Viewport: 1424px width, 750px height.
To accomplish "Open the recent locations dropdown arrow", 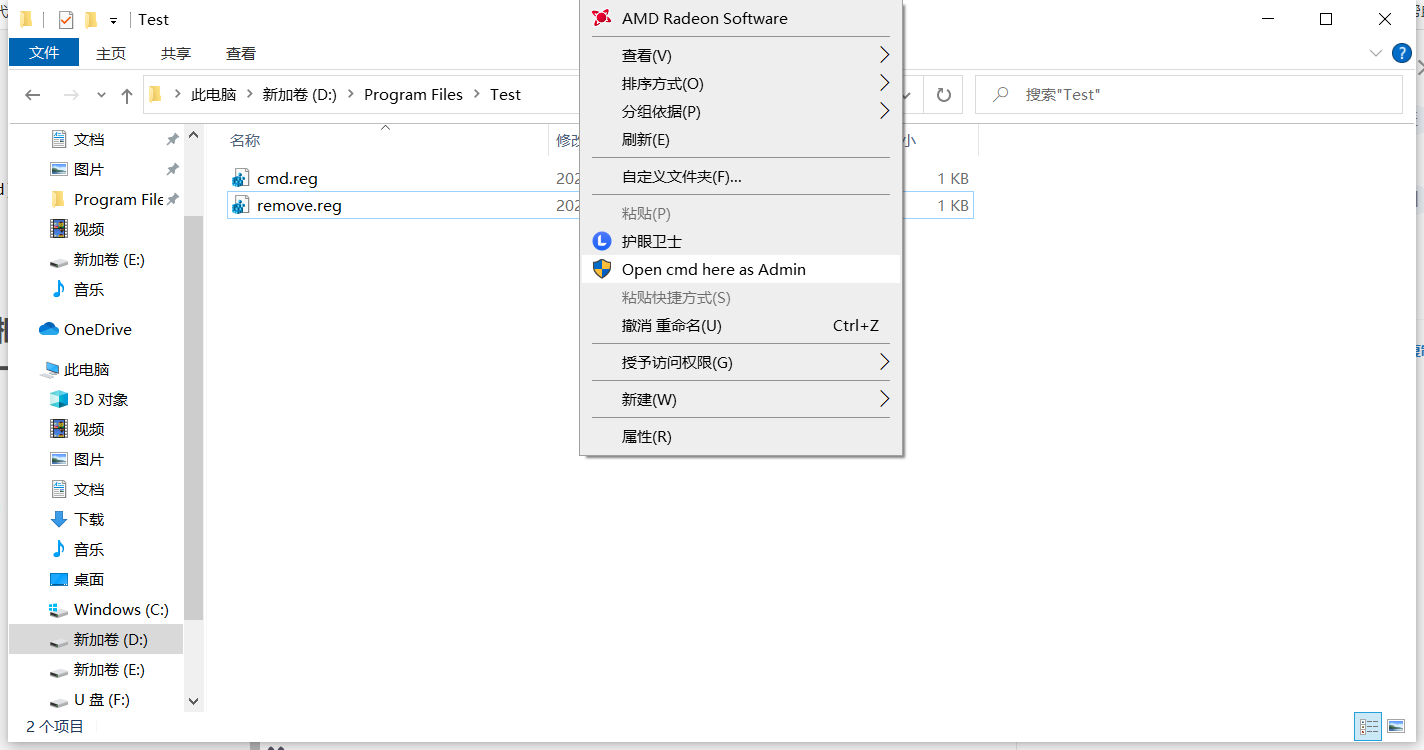I will click(x=101, y=95).
